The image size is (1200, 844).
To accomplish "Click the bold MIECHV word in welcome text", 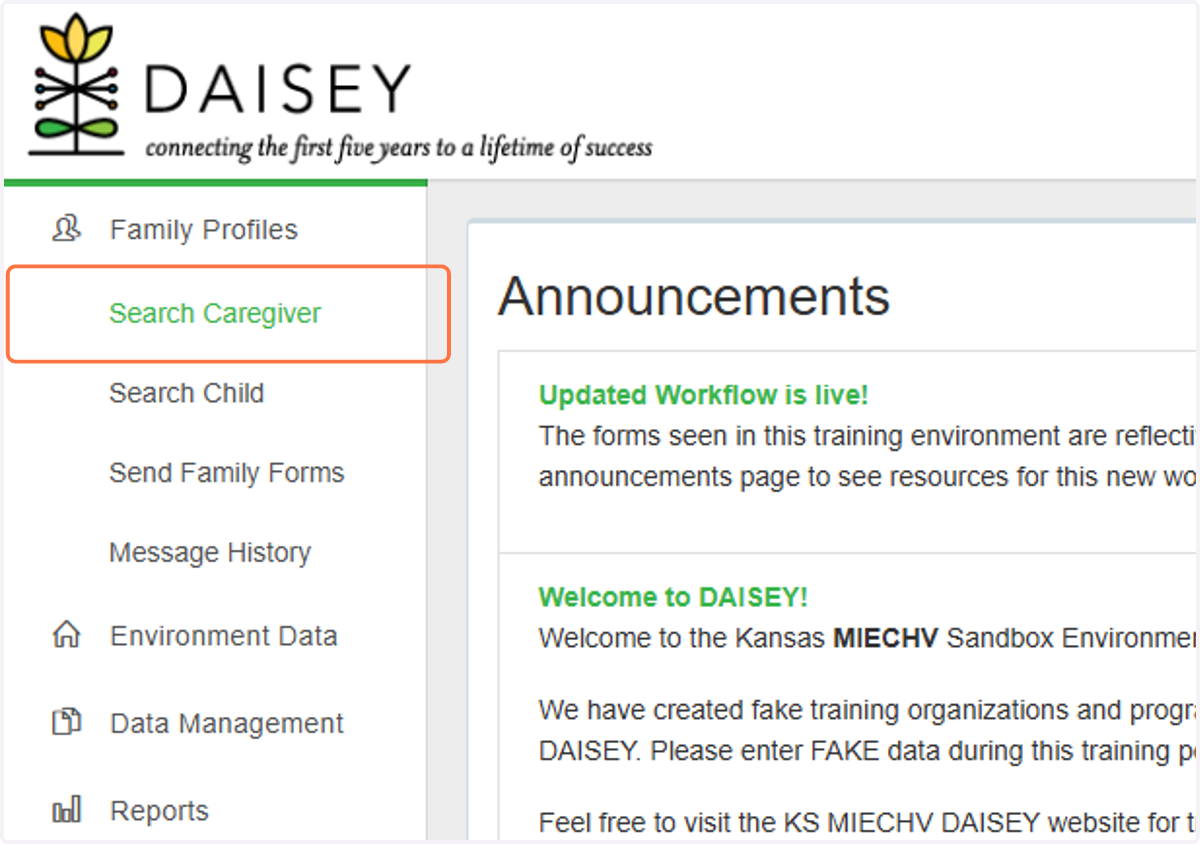I will pyautogui.click(x=885, y=638).
